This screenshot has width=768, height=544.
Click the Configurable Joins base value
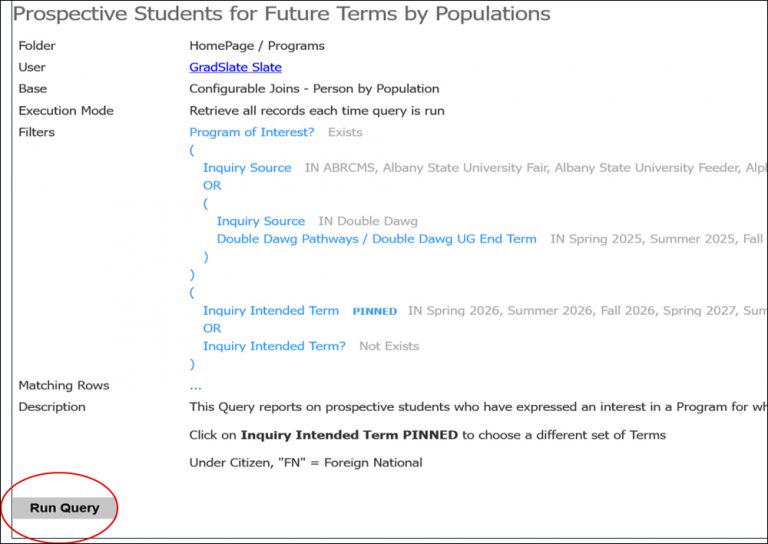click(x=314, y=89)
